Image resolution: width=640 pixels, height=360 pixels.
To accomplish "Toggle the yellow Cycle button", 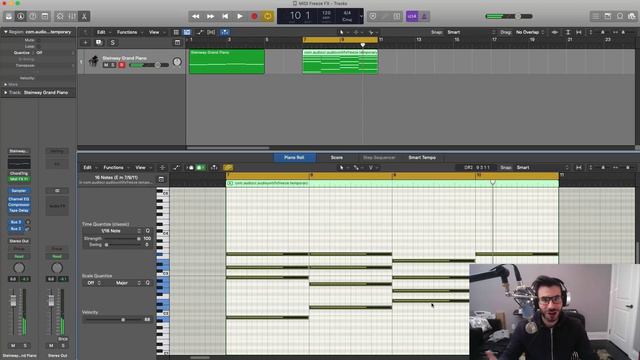I will (x=268, y=16).
